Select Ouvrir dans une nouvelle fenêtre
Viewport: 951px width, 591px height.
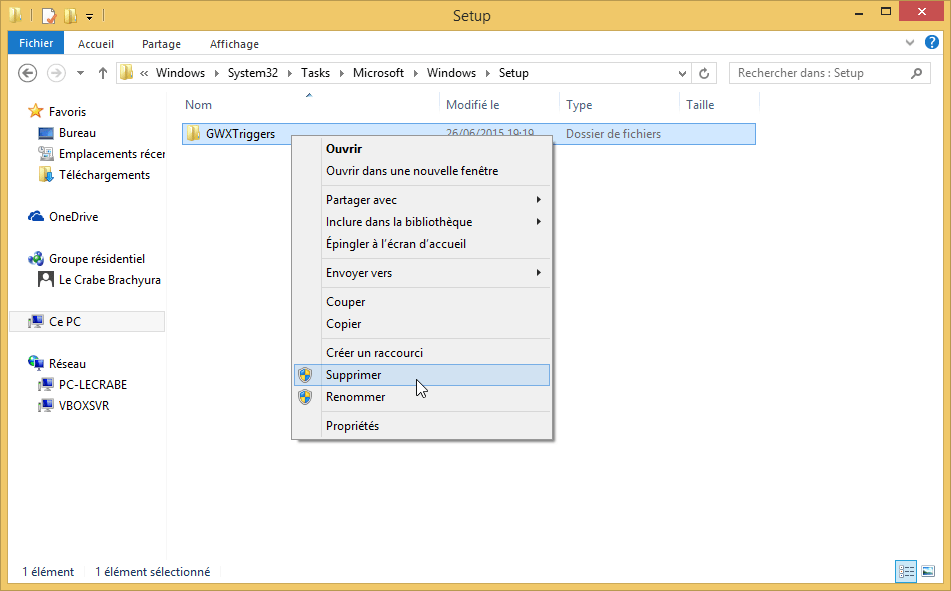click(x=422, y=171)
